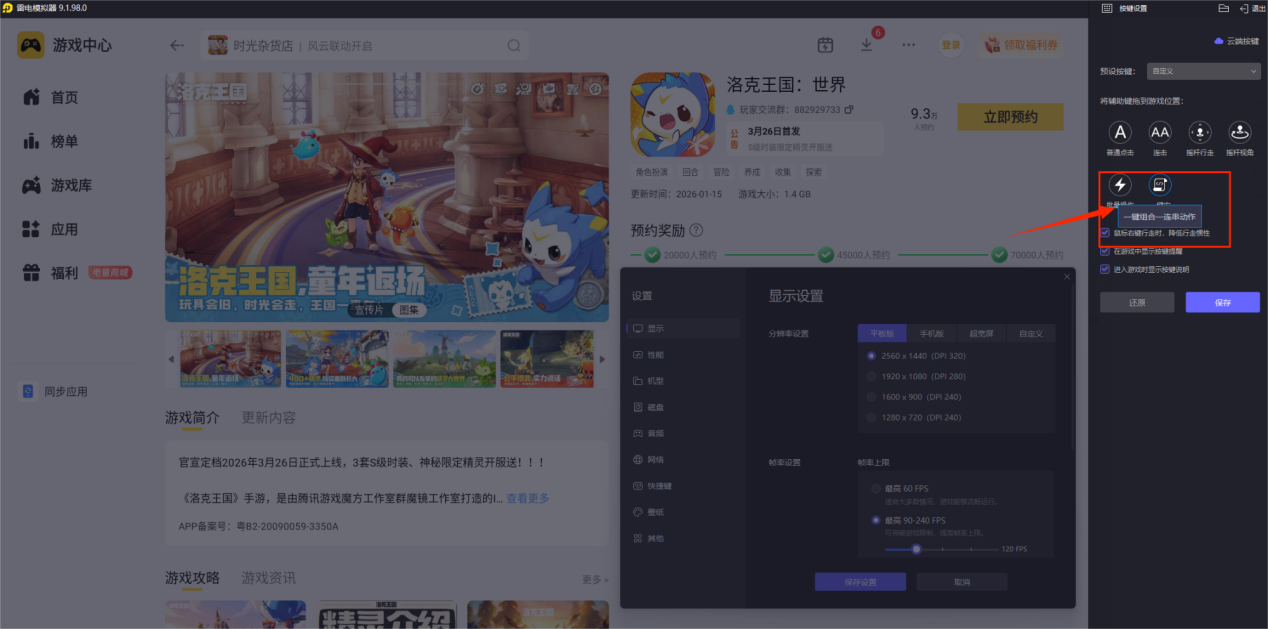The height and width of the screenshot is (629, 1268).
Task: Switch to the 游戏资讯 tab
Action: [x=268, y=578]
